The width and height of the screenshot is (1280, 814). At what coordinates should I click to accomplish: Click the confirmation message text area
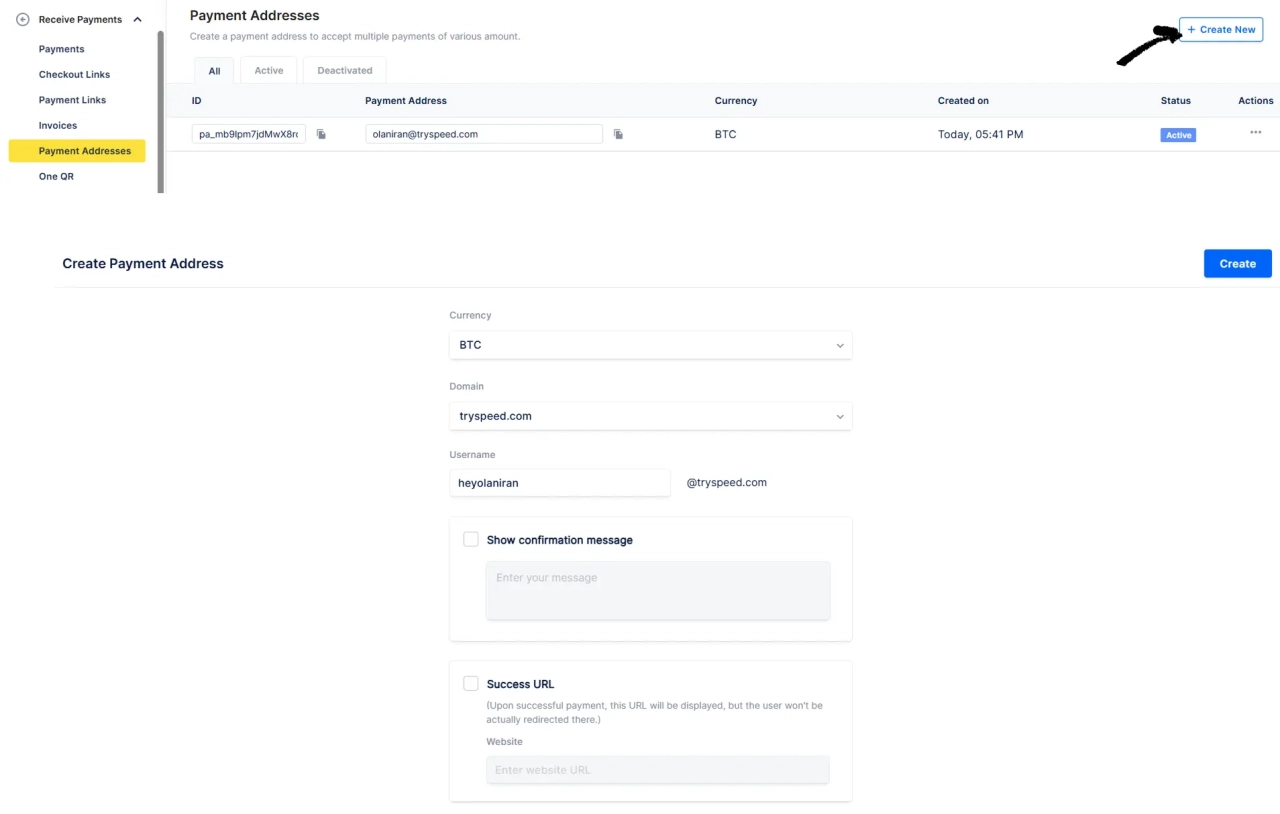coord(658,590)
